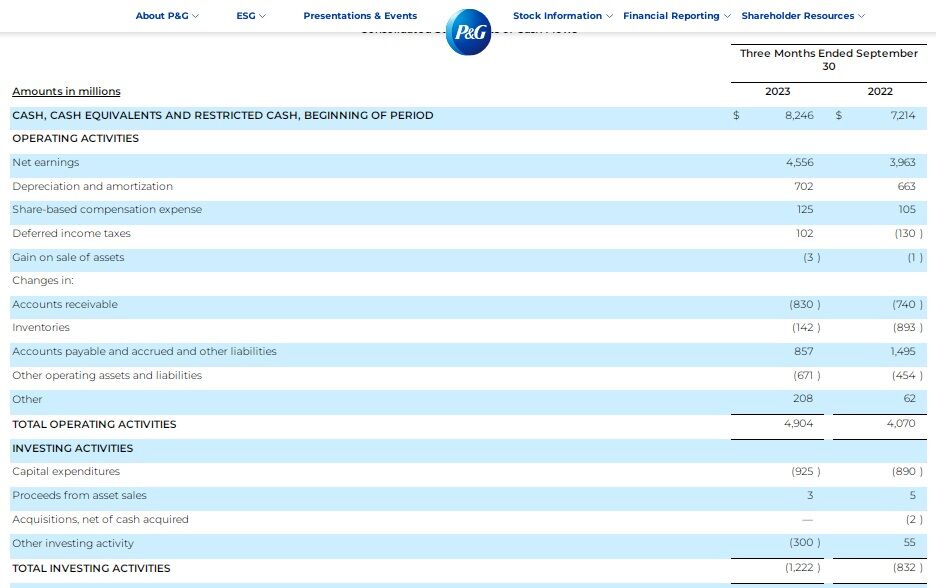Select 'Three Months Ended September 30' header
Screen dimensions: 936x588
click(x=829, y=60)
